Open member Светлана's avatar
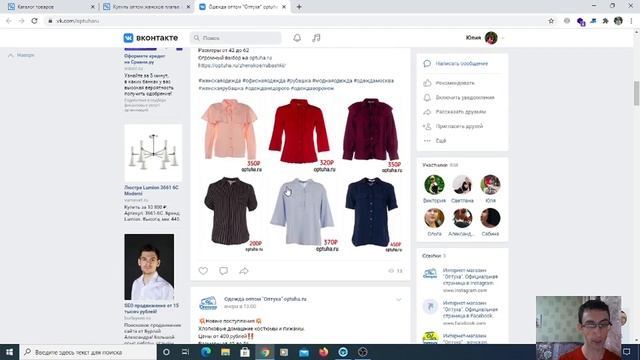The height and width of the screenshot is (360, 640). (x=462, y=185)
